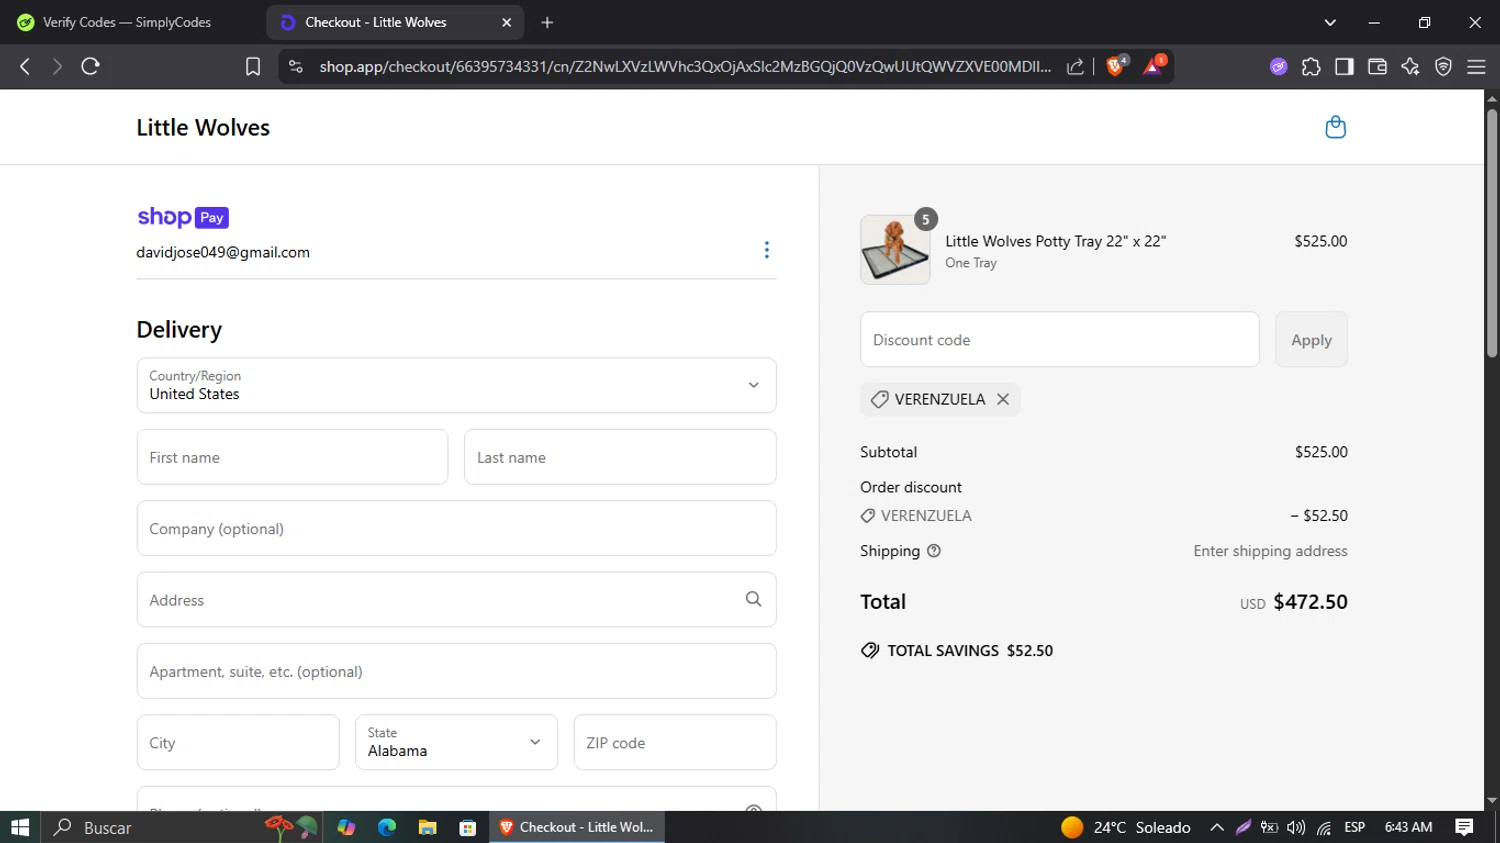Click the davidjose049@gmail.com email
Image resolution: width=1500 pixels, height=843 pixels.
coord(223,252)
